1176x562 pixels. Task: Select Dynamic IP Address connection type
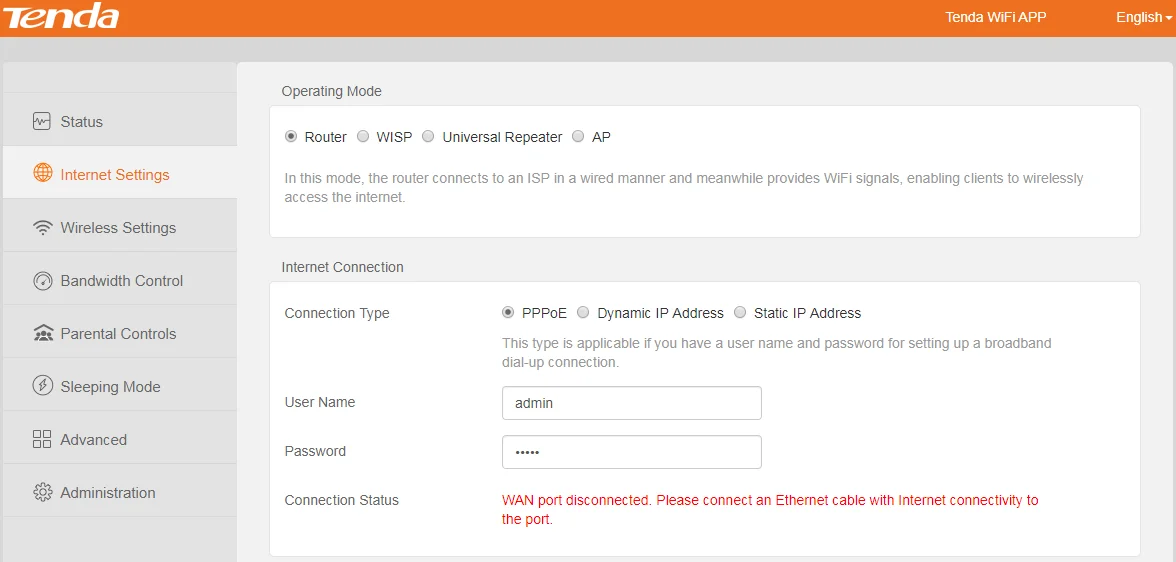point(583,313)
